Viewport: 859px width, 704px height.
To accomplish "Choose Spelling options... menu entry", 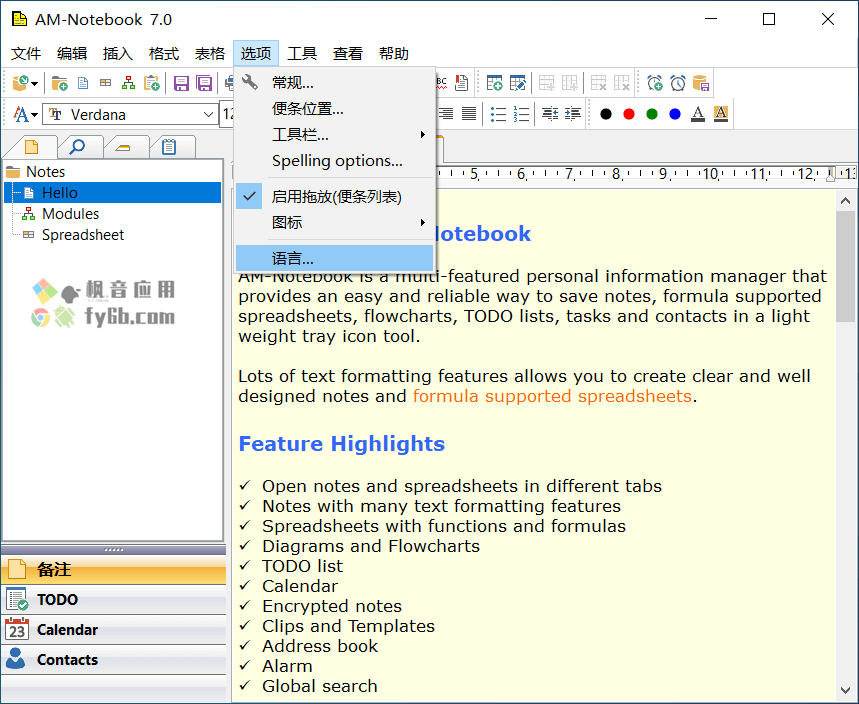I will [x=335, y=161].
